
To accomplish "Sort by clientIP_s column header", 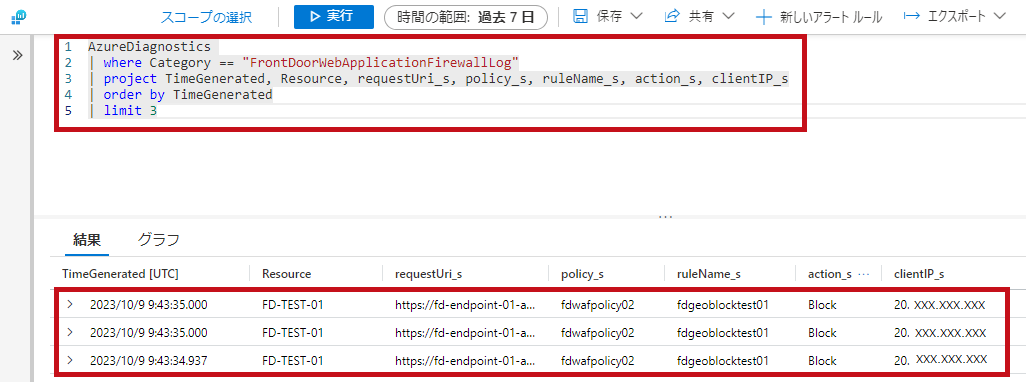I will 919,274.
